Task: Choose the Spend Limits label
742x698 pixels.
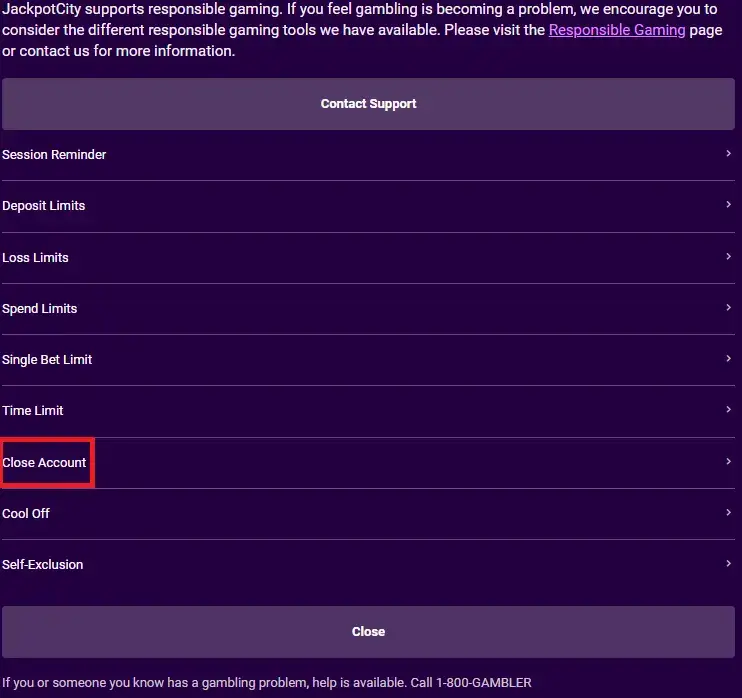Action: tap(40, 309)
